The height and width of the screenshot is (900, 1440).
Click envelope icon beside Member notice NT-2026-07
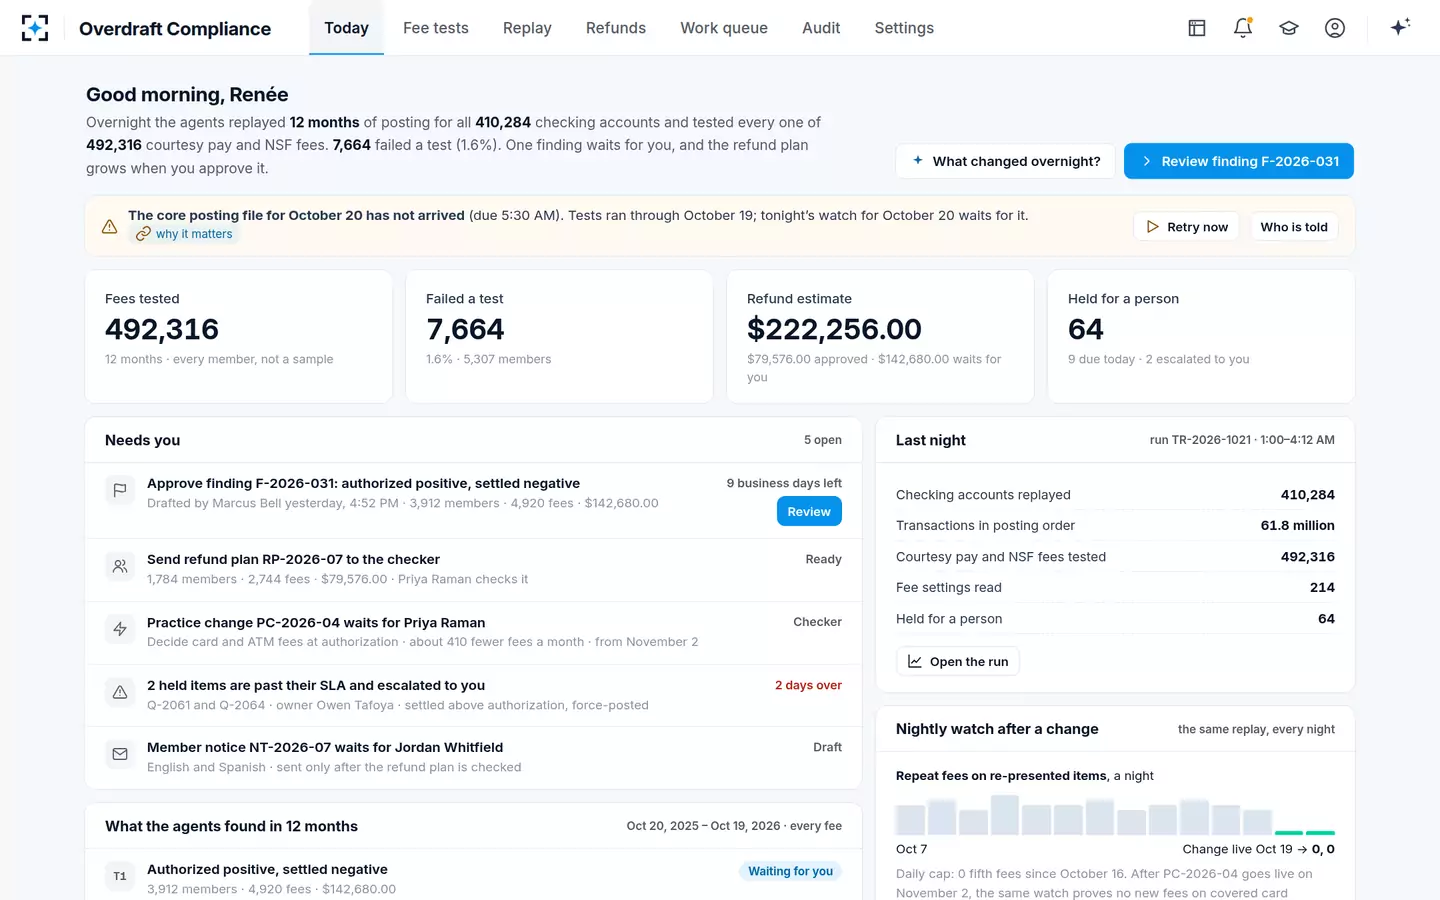(x=120, y=754)
